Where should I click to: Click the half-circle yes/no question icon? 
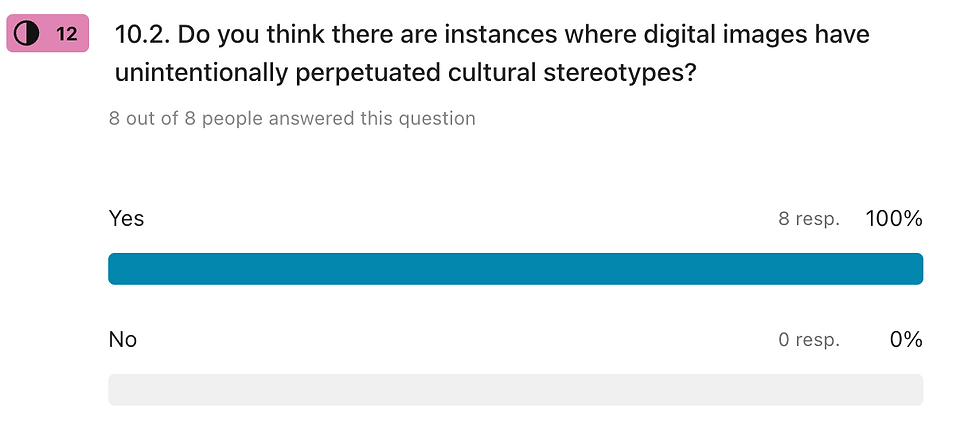coord(26,34)
